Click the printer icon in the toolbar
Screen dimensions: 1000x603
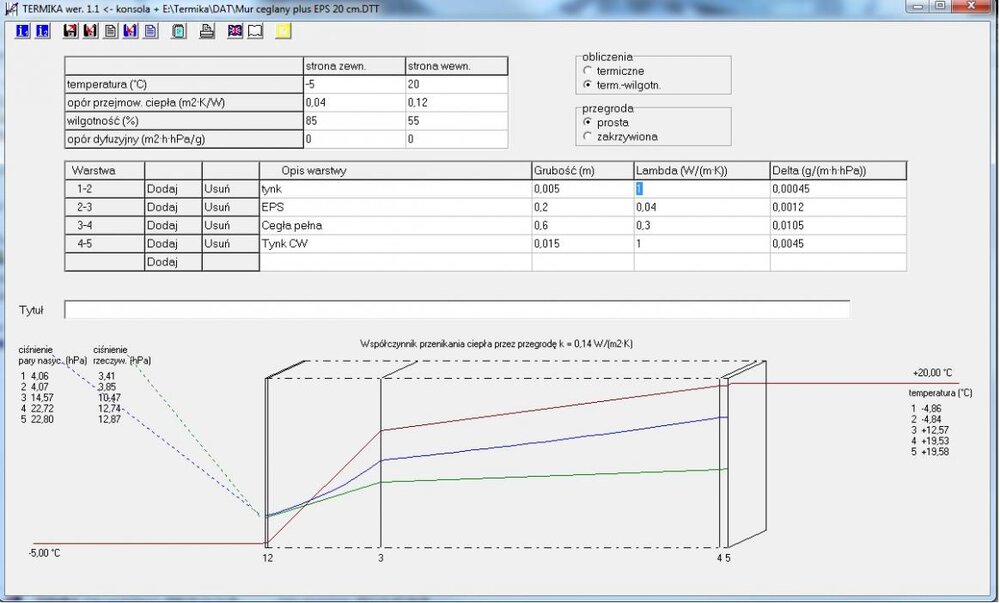pyautogui.click(x=207, y=31)
